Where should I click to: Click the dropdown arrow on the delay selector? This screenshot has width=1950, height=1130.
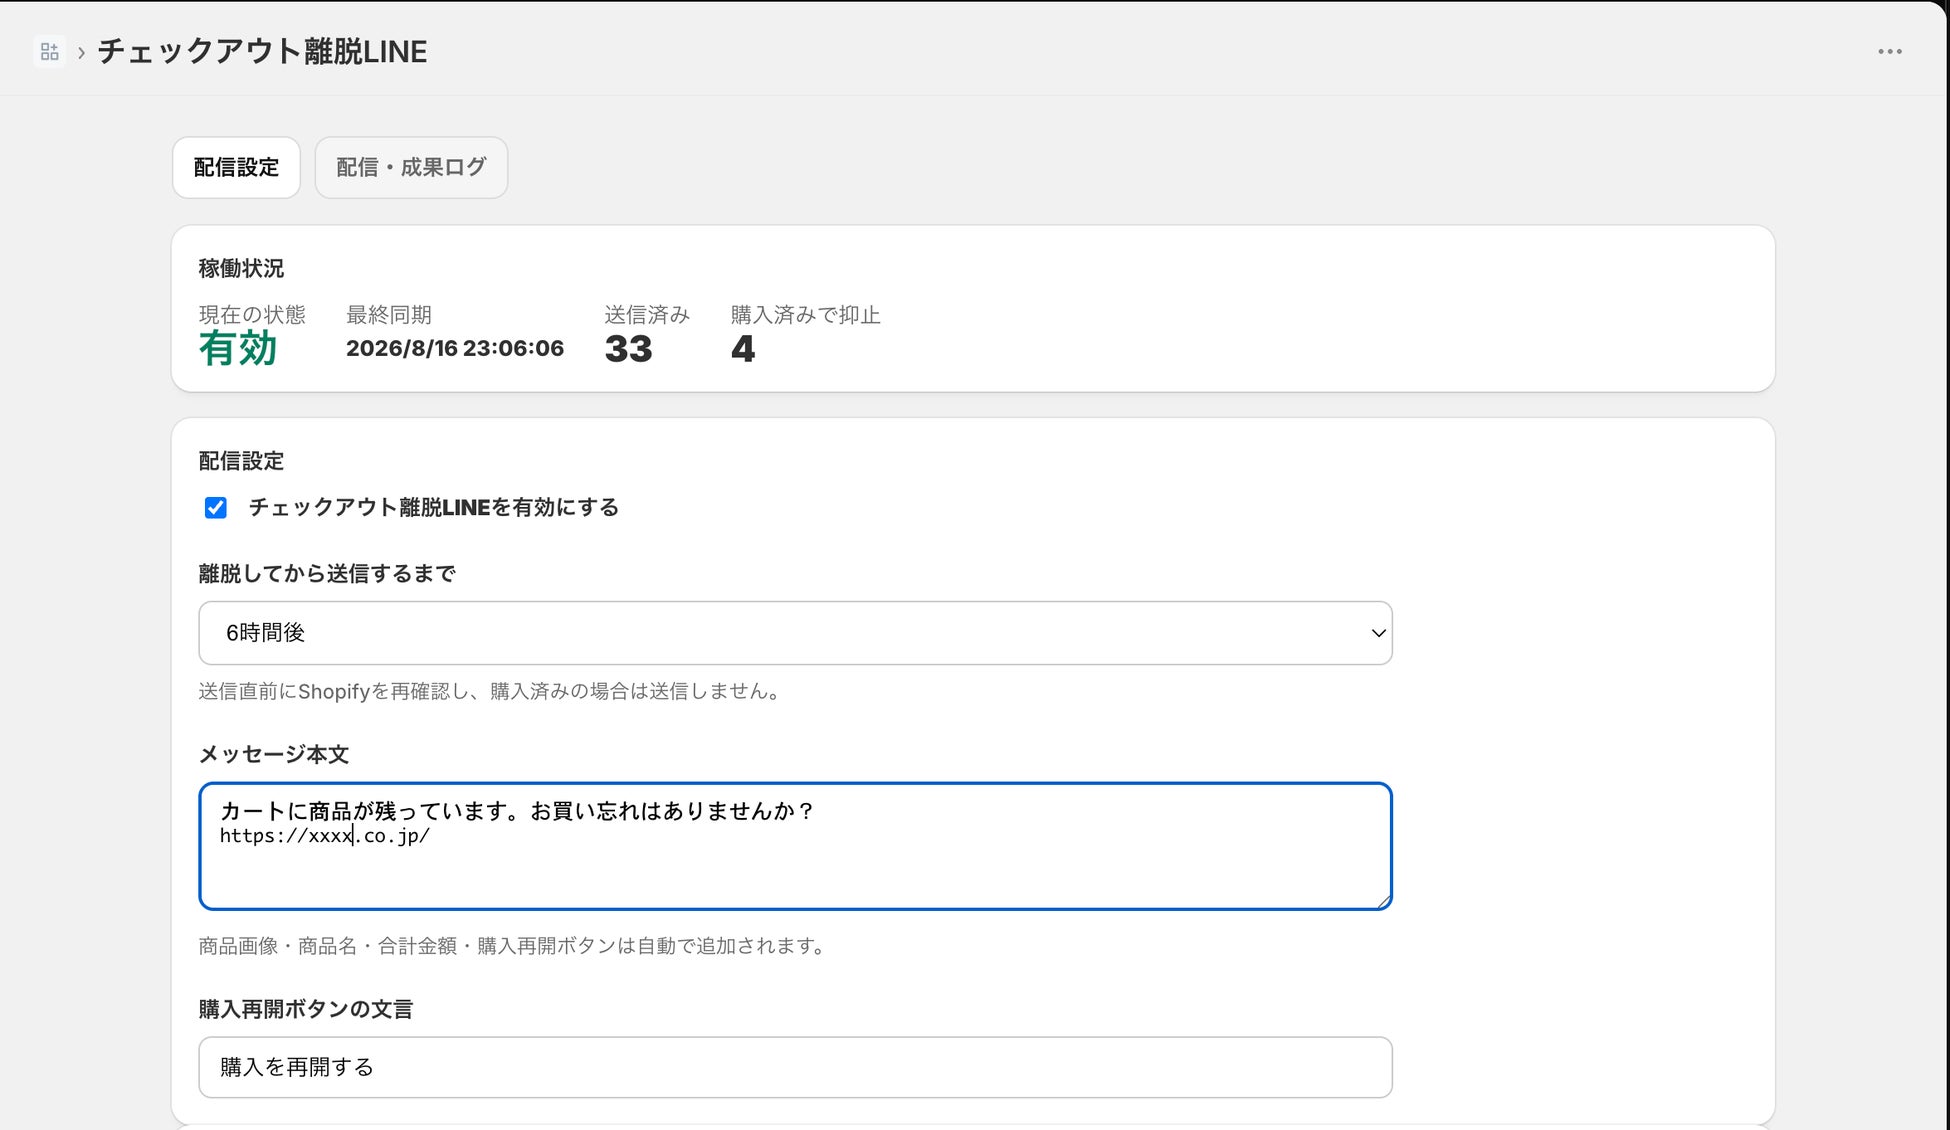click(1378, 633)
